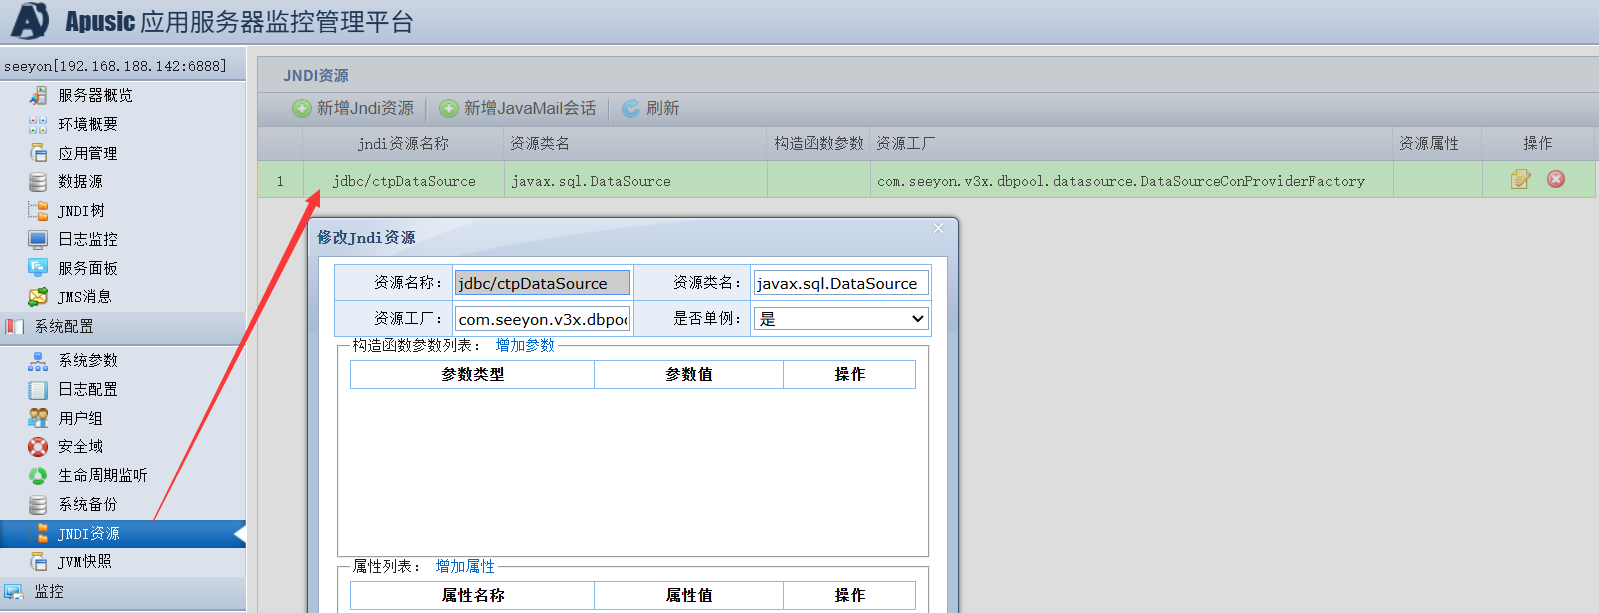This screenshot has width=1599, height=613.
Task: Click the 生命周期监听 icon in sidebar
Action: (x=38, y=476)
